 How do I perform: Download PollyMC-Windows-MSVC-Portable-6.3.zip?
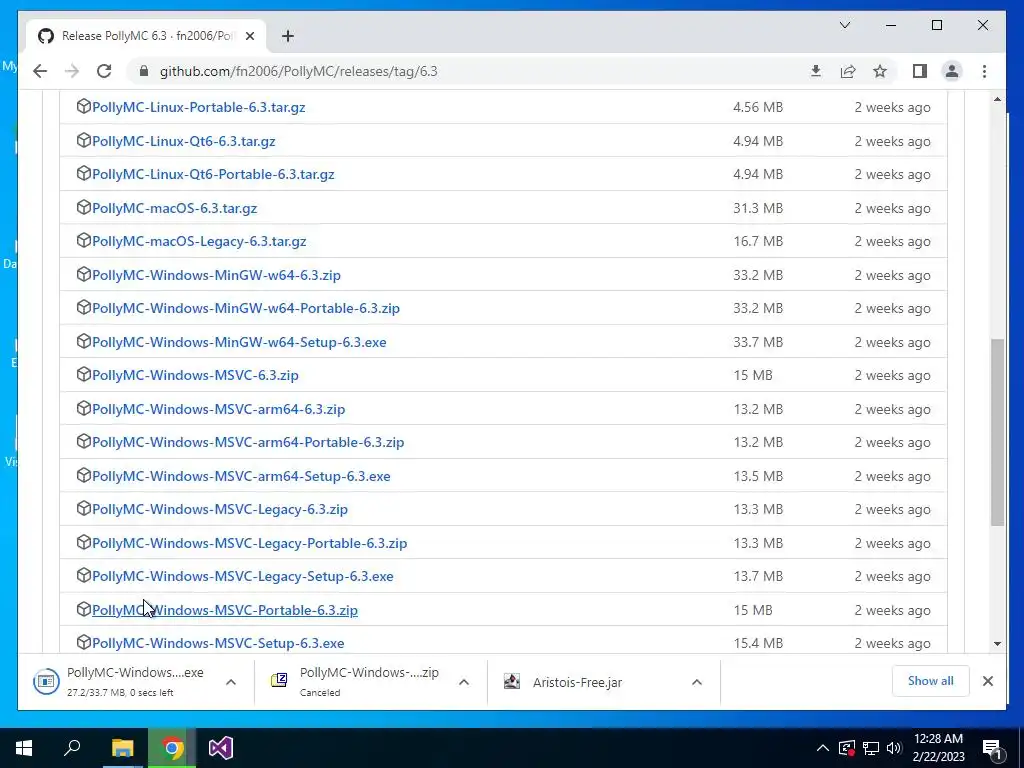pyautogui.click(x=225, y=610)
